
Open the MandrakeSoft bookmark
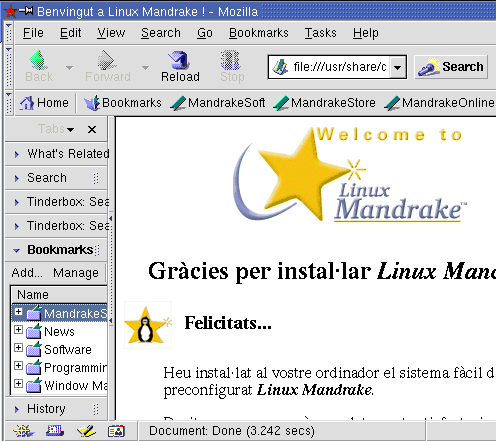218,103
